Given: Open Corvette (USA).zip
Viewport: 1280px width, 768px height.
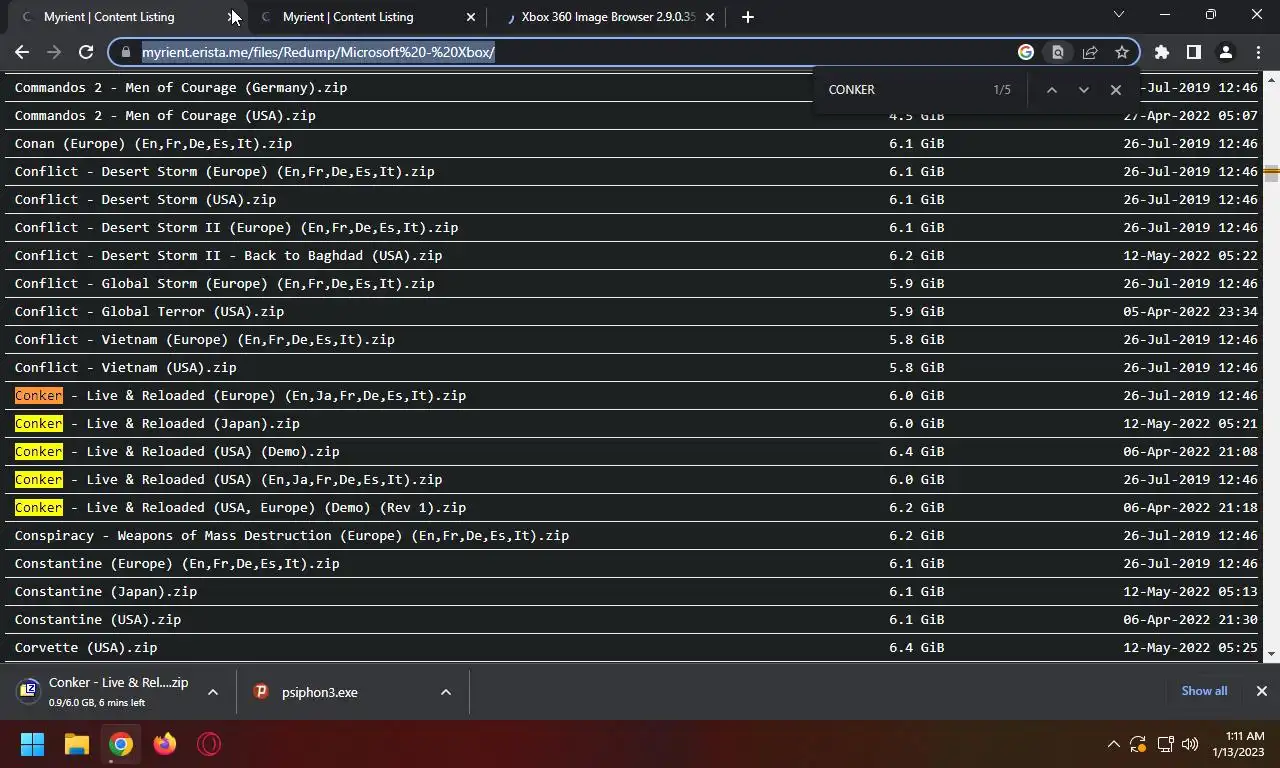Looking at the screenshot, I should click(x=86, y=647).
